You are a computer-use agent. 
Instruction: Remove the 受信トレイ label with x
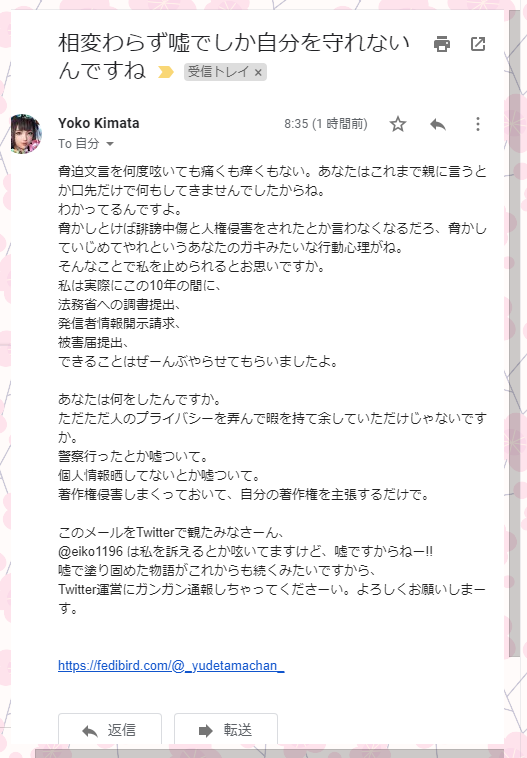(258, 73)
